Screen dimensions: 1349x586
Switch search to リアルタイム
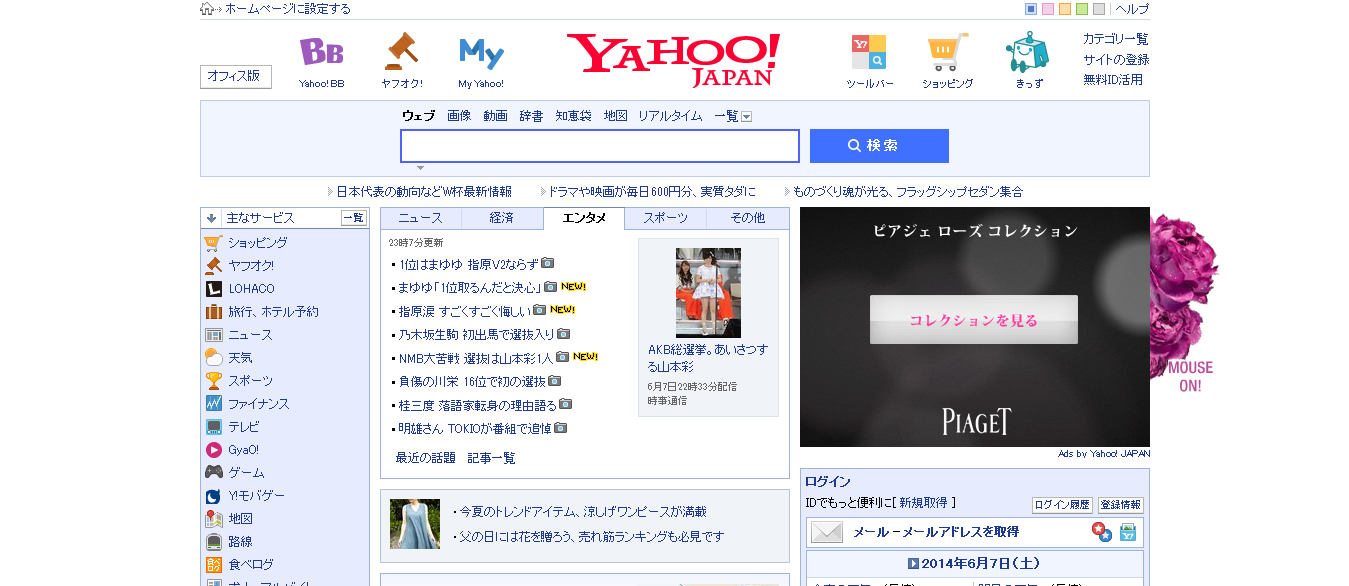pyautogui.click(x=670, y=116)
